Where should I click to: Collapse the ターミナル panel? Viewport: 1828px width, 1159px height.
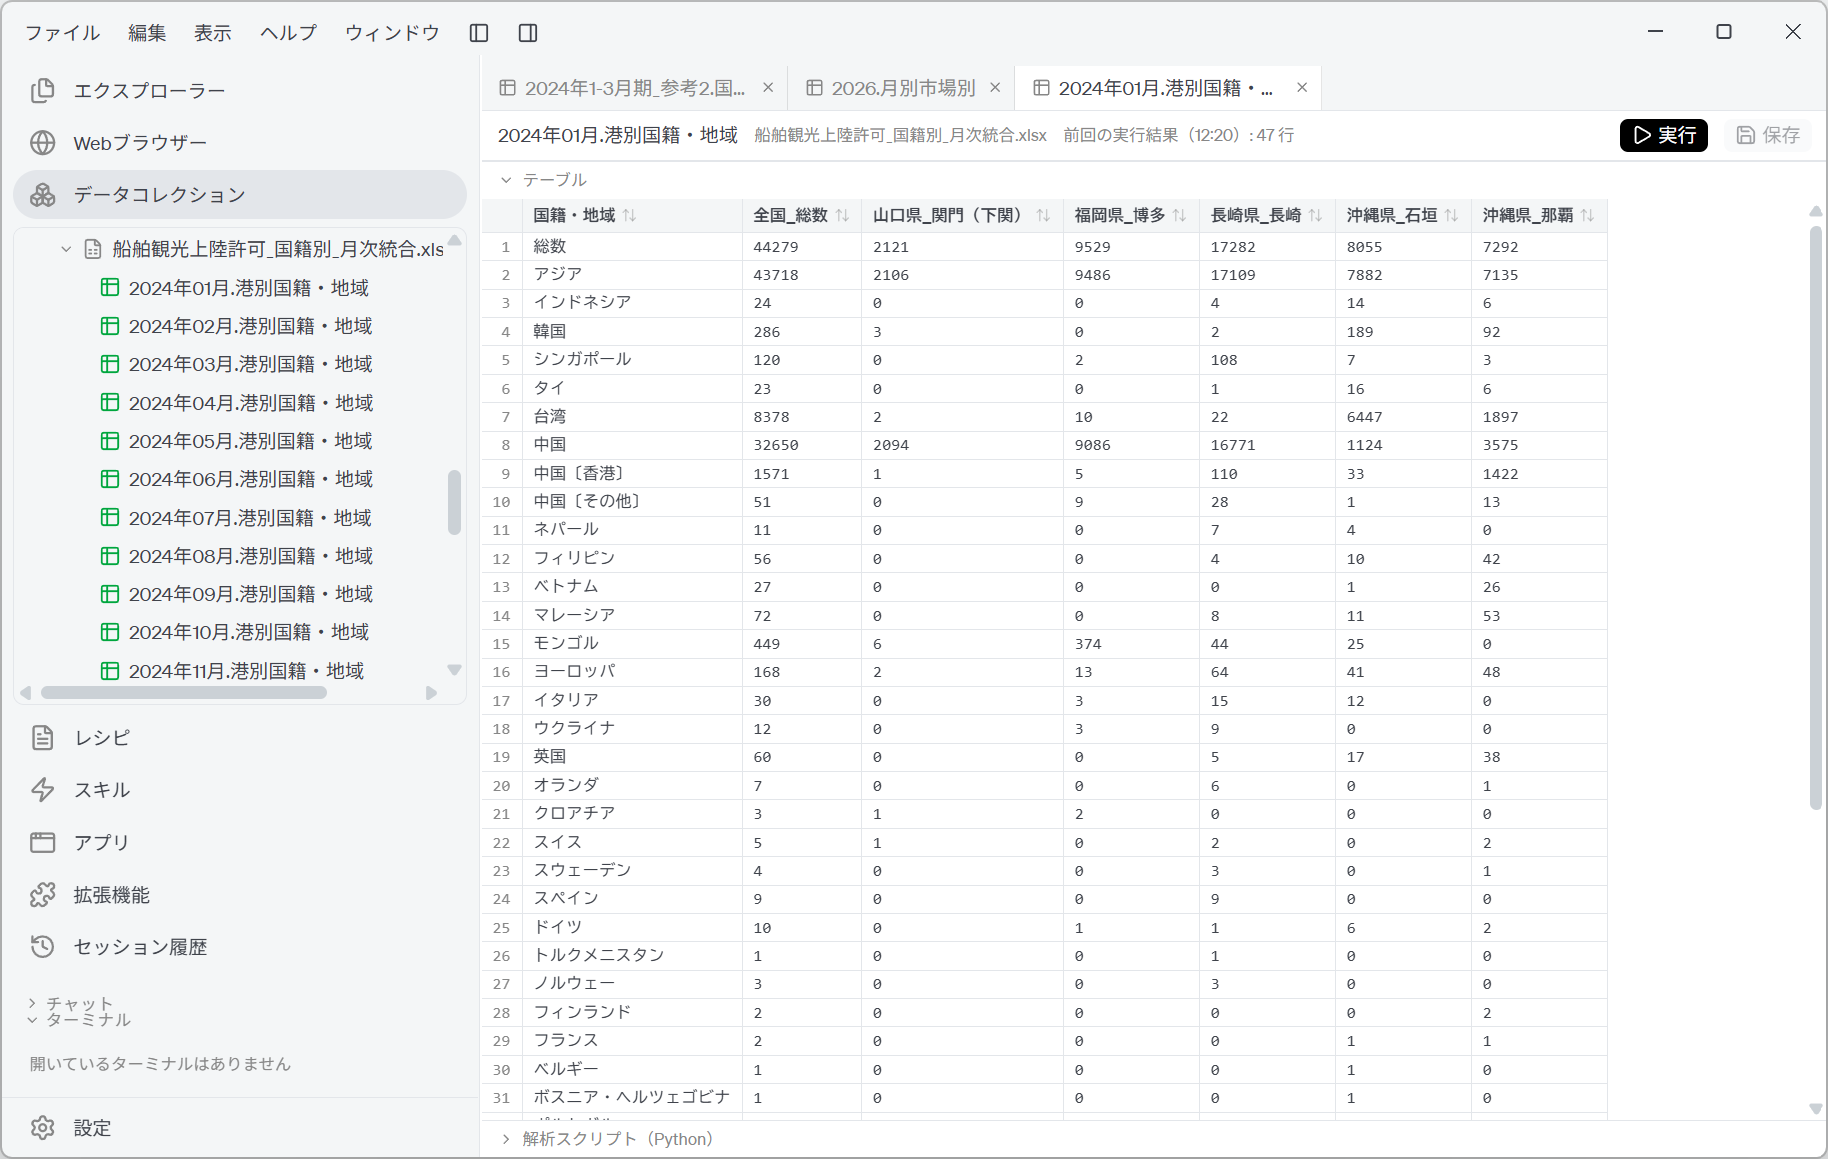point(33,1020)
